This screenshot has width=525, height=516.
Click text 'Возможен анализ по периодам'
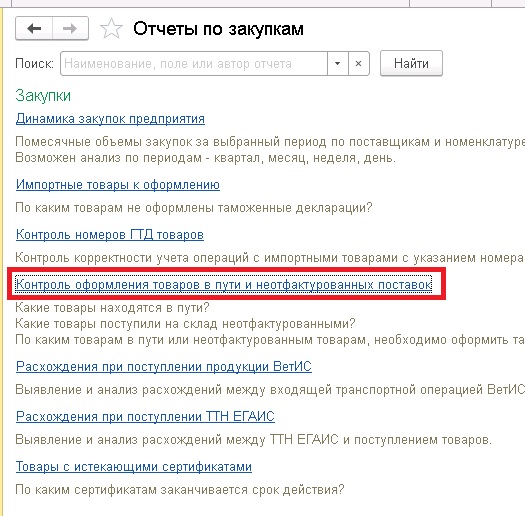coord(108,158)
